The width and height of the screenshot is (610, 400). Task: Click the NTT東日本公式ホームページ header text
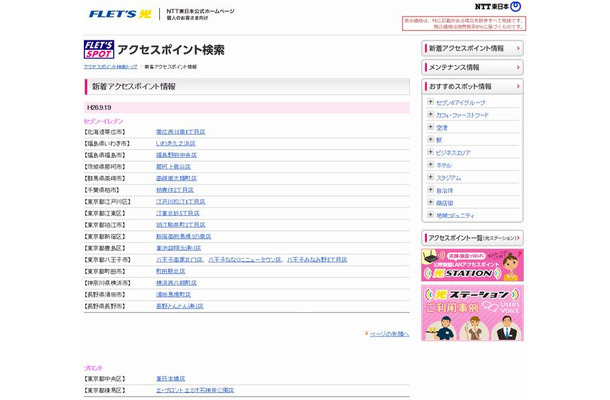click(200, 11)
